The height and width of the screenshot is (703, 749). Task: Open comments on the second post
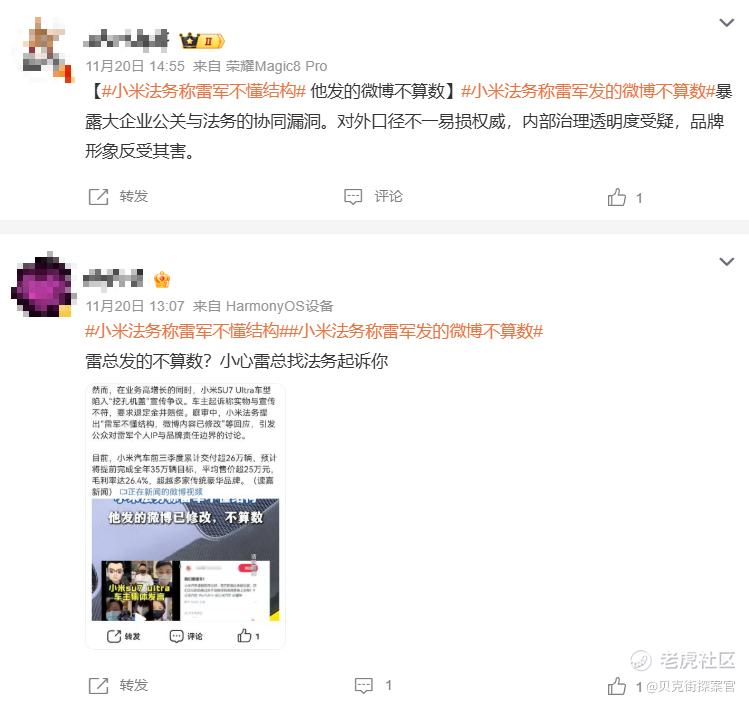364,686
